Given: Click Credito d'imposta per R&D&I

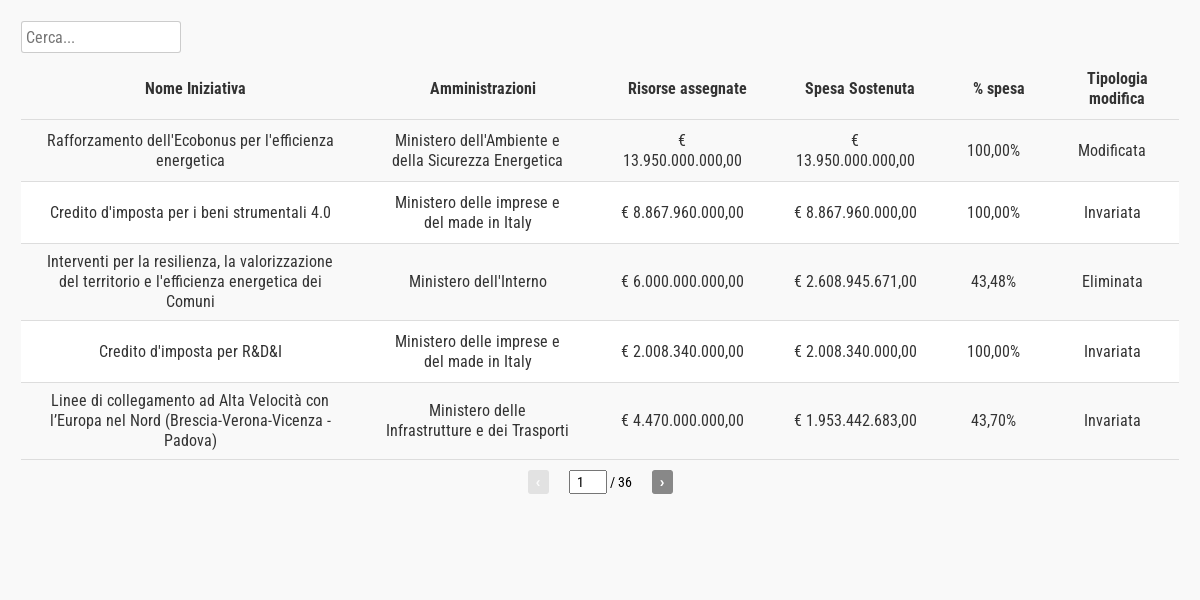Looking at the screenshot, I should click(x=190, y=351).
